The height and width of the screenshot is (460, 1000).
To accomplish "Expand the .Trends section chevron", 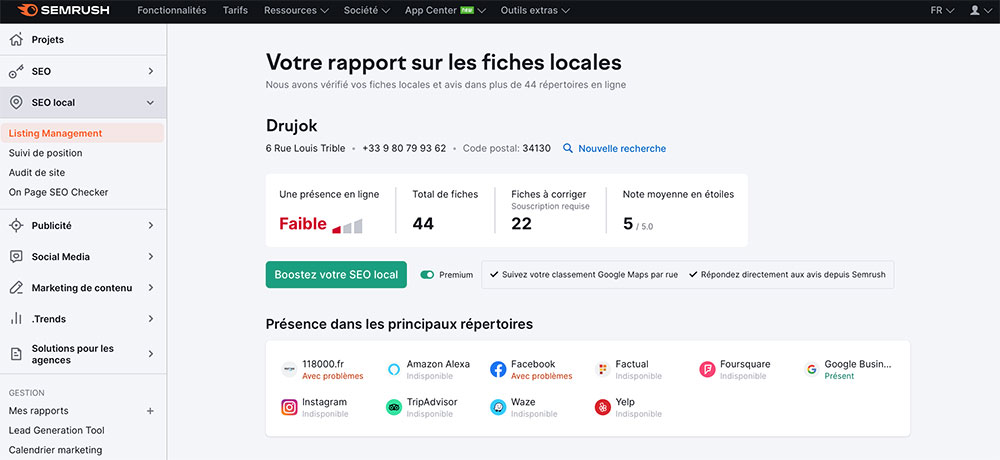I will (x=151, y=319).
